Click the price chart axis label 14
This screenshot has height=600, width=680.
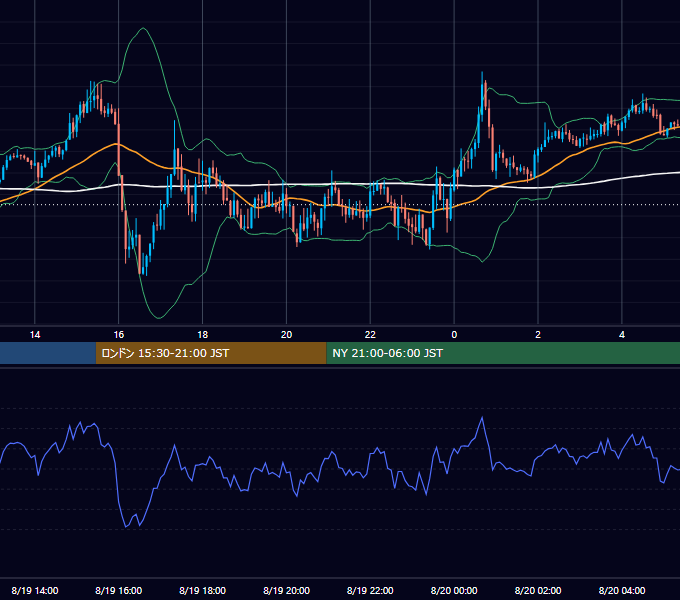click(35, 335)
